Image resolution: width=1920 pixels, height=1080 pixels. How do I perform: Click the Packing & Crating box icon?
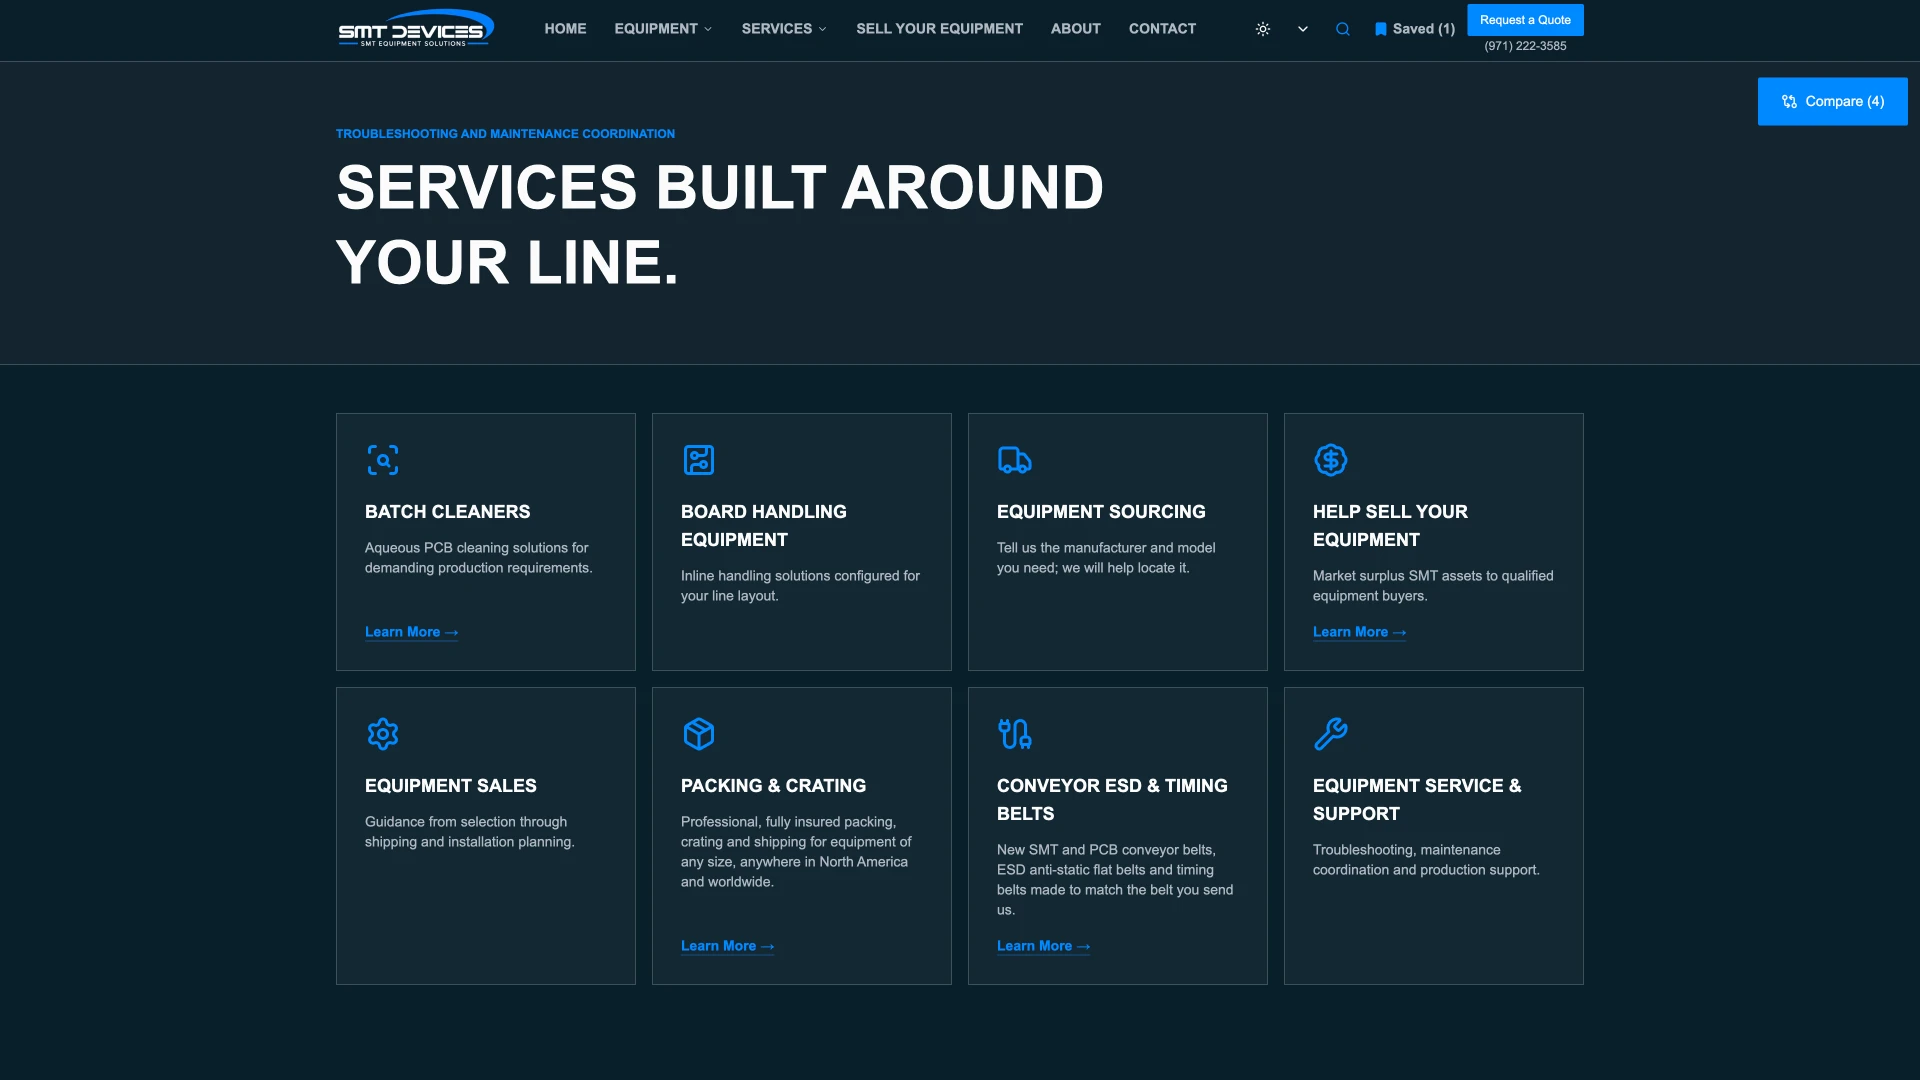(x=699, y=734)
